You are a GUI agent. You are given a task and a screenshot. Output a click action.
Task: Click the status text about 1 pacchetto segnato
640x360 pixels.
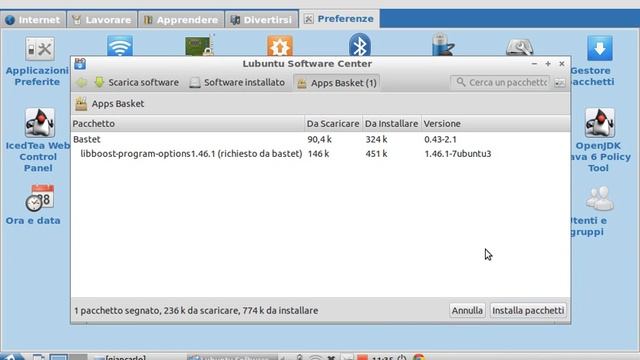pyautogui.click(x=196, y=311)
